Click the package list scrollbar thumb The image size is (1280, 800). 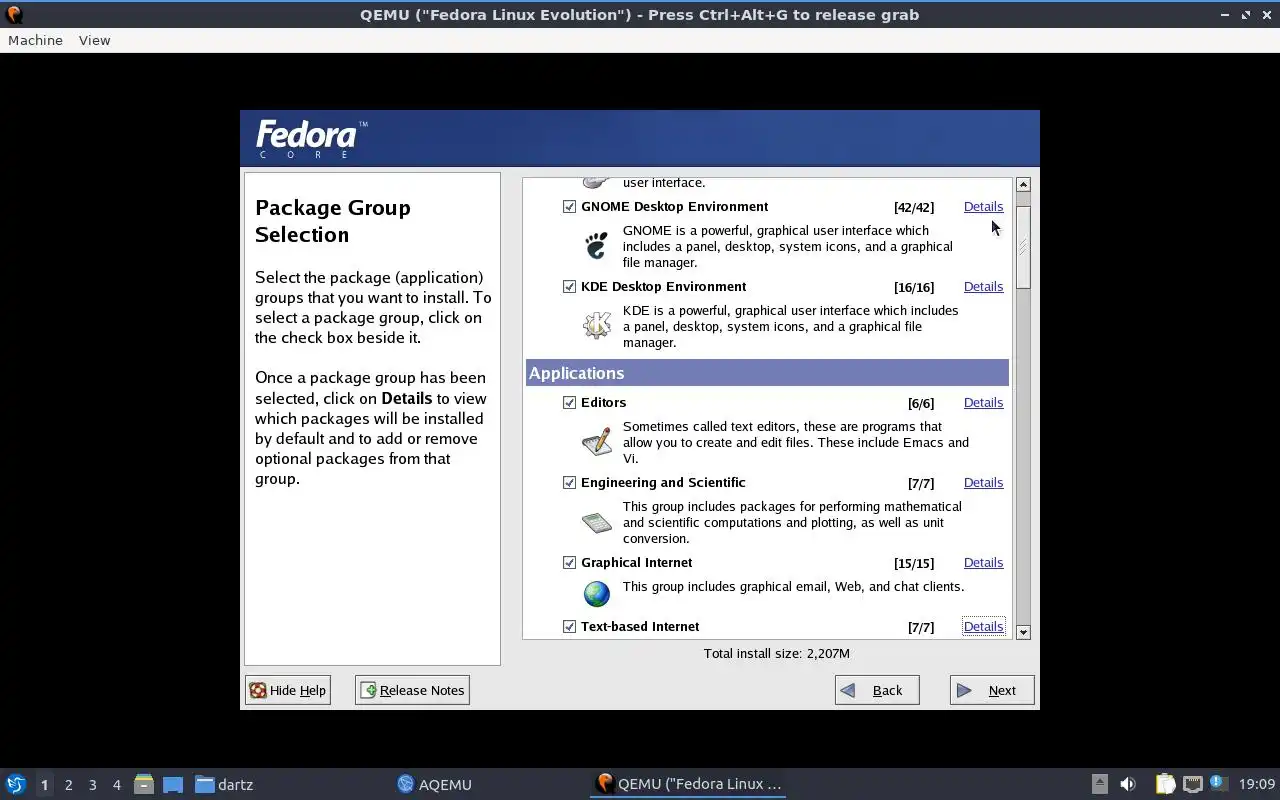[1023, 248]
